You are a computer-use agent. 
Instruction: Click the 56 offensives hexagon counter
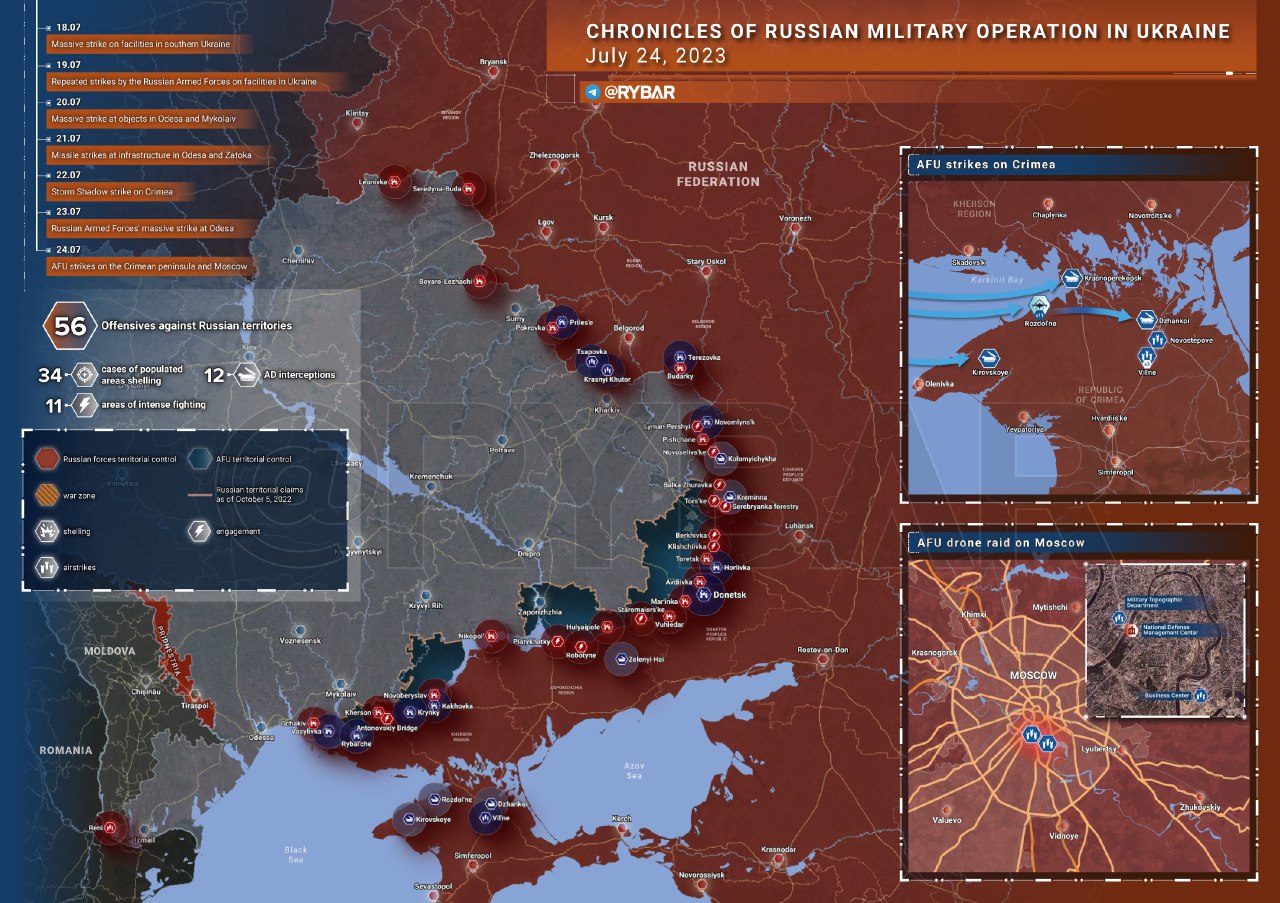coord(69,325)
